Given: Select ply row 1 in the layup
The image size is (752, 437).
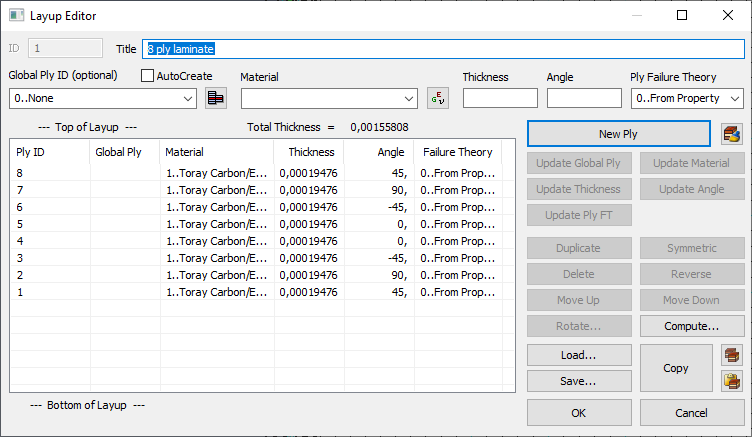Looking at the screenshot, I should click(x=262, y=292).
